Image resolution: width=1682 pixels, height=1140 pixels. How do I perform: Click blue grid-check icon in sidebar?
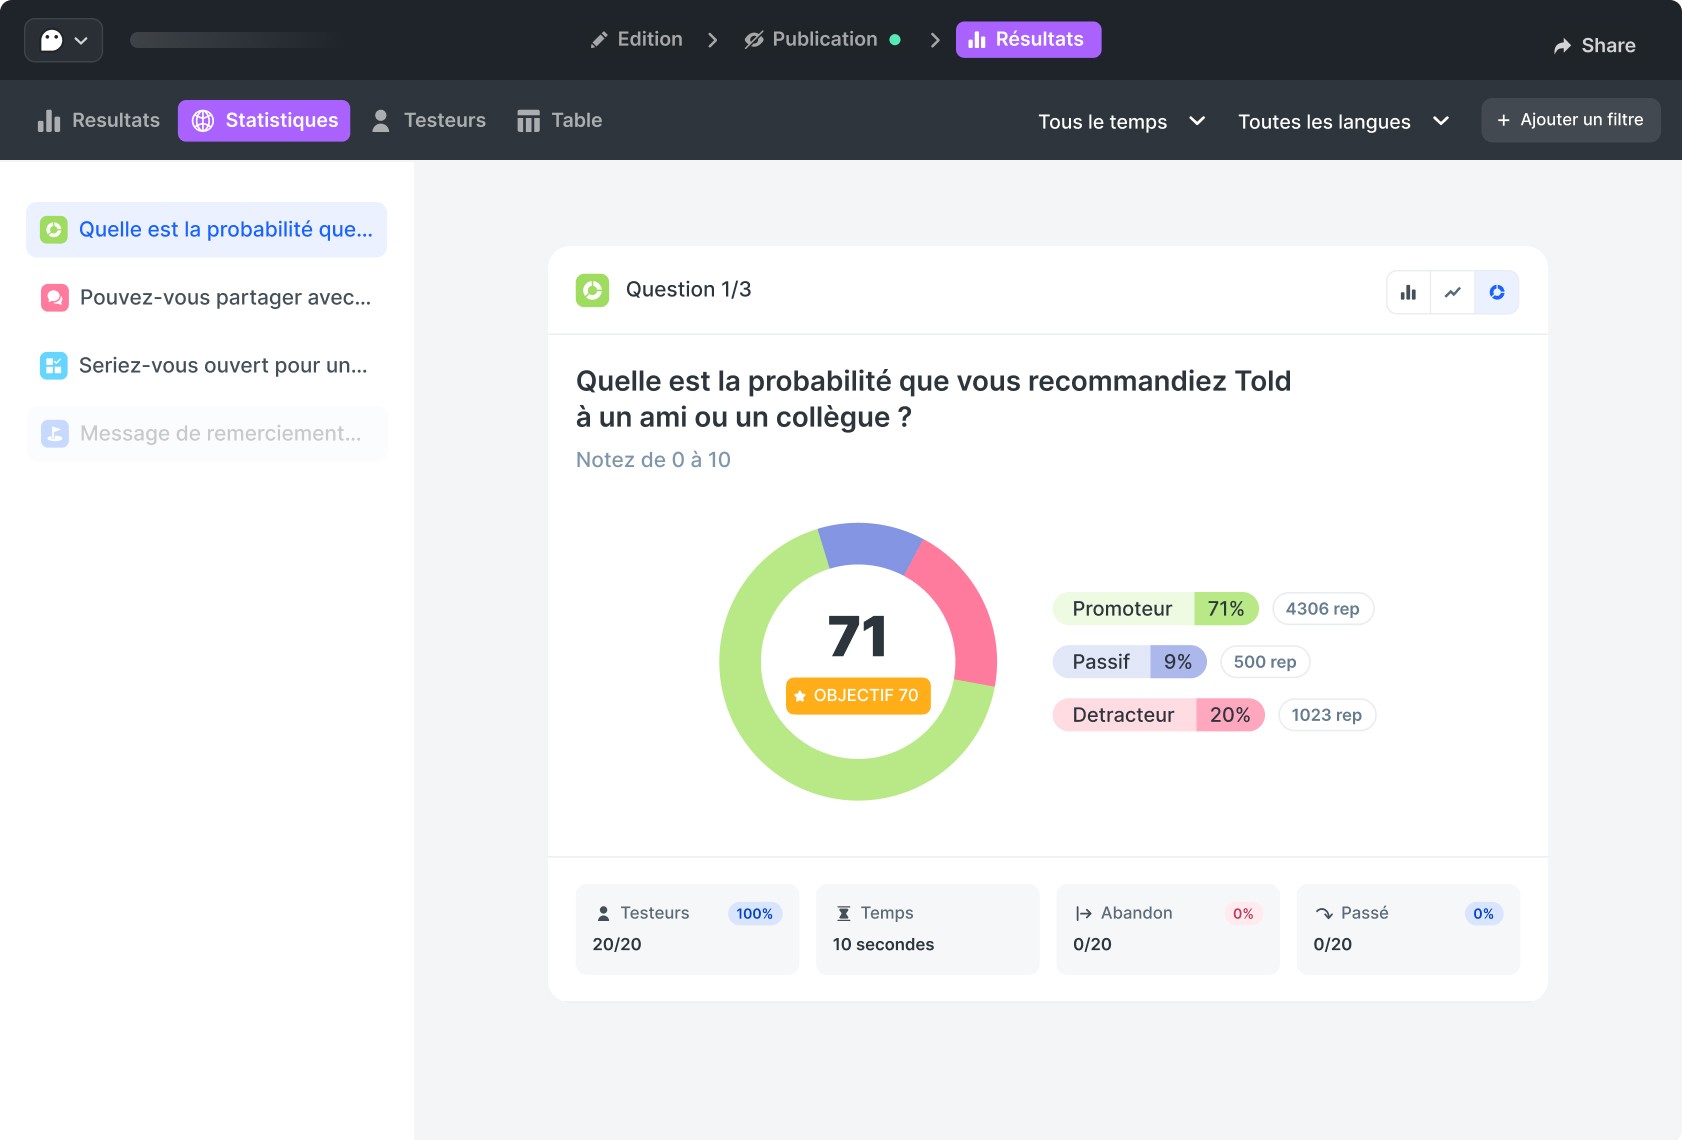(54, 366)
